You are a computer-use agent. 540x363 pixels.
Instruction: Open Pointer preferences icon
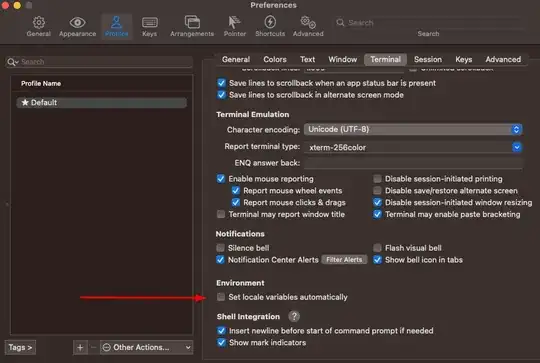pyautogui.click(x=235, y=22)
